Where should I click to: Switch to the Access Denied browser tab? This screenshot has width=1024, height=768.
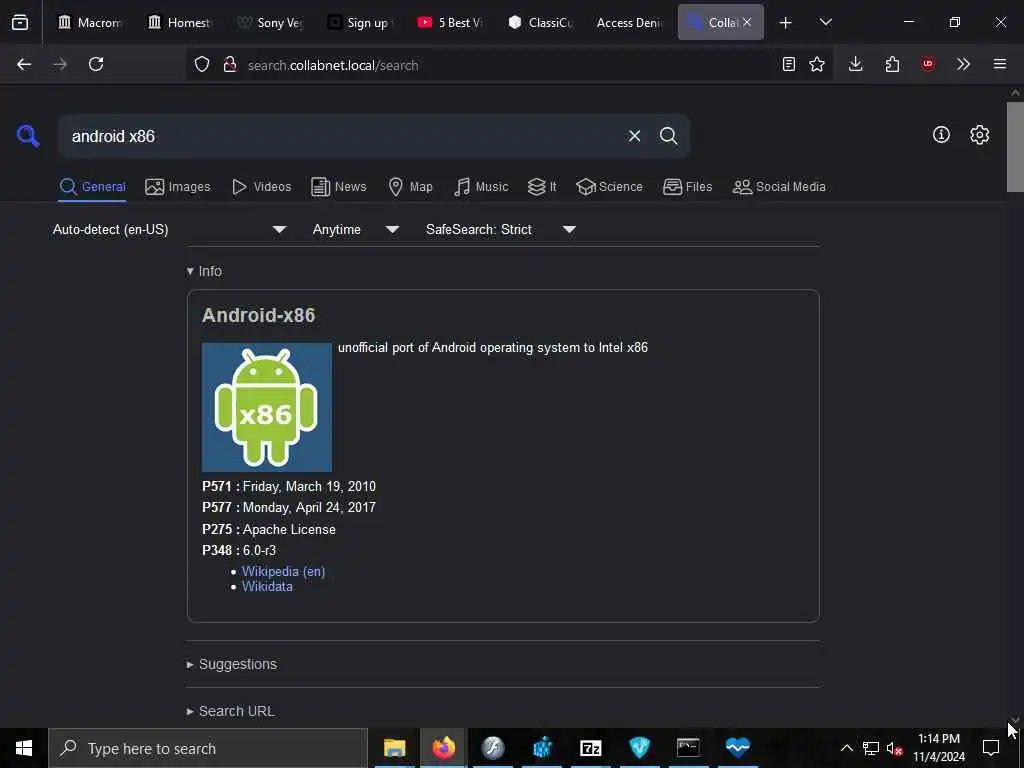click(x=630, y=23)
